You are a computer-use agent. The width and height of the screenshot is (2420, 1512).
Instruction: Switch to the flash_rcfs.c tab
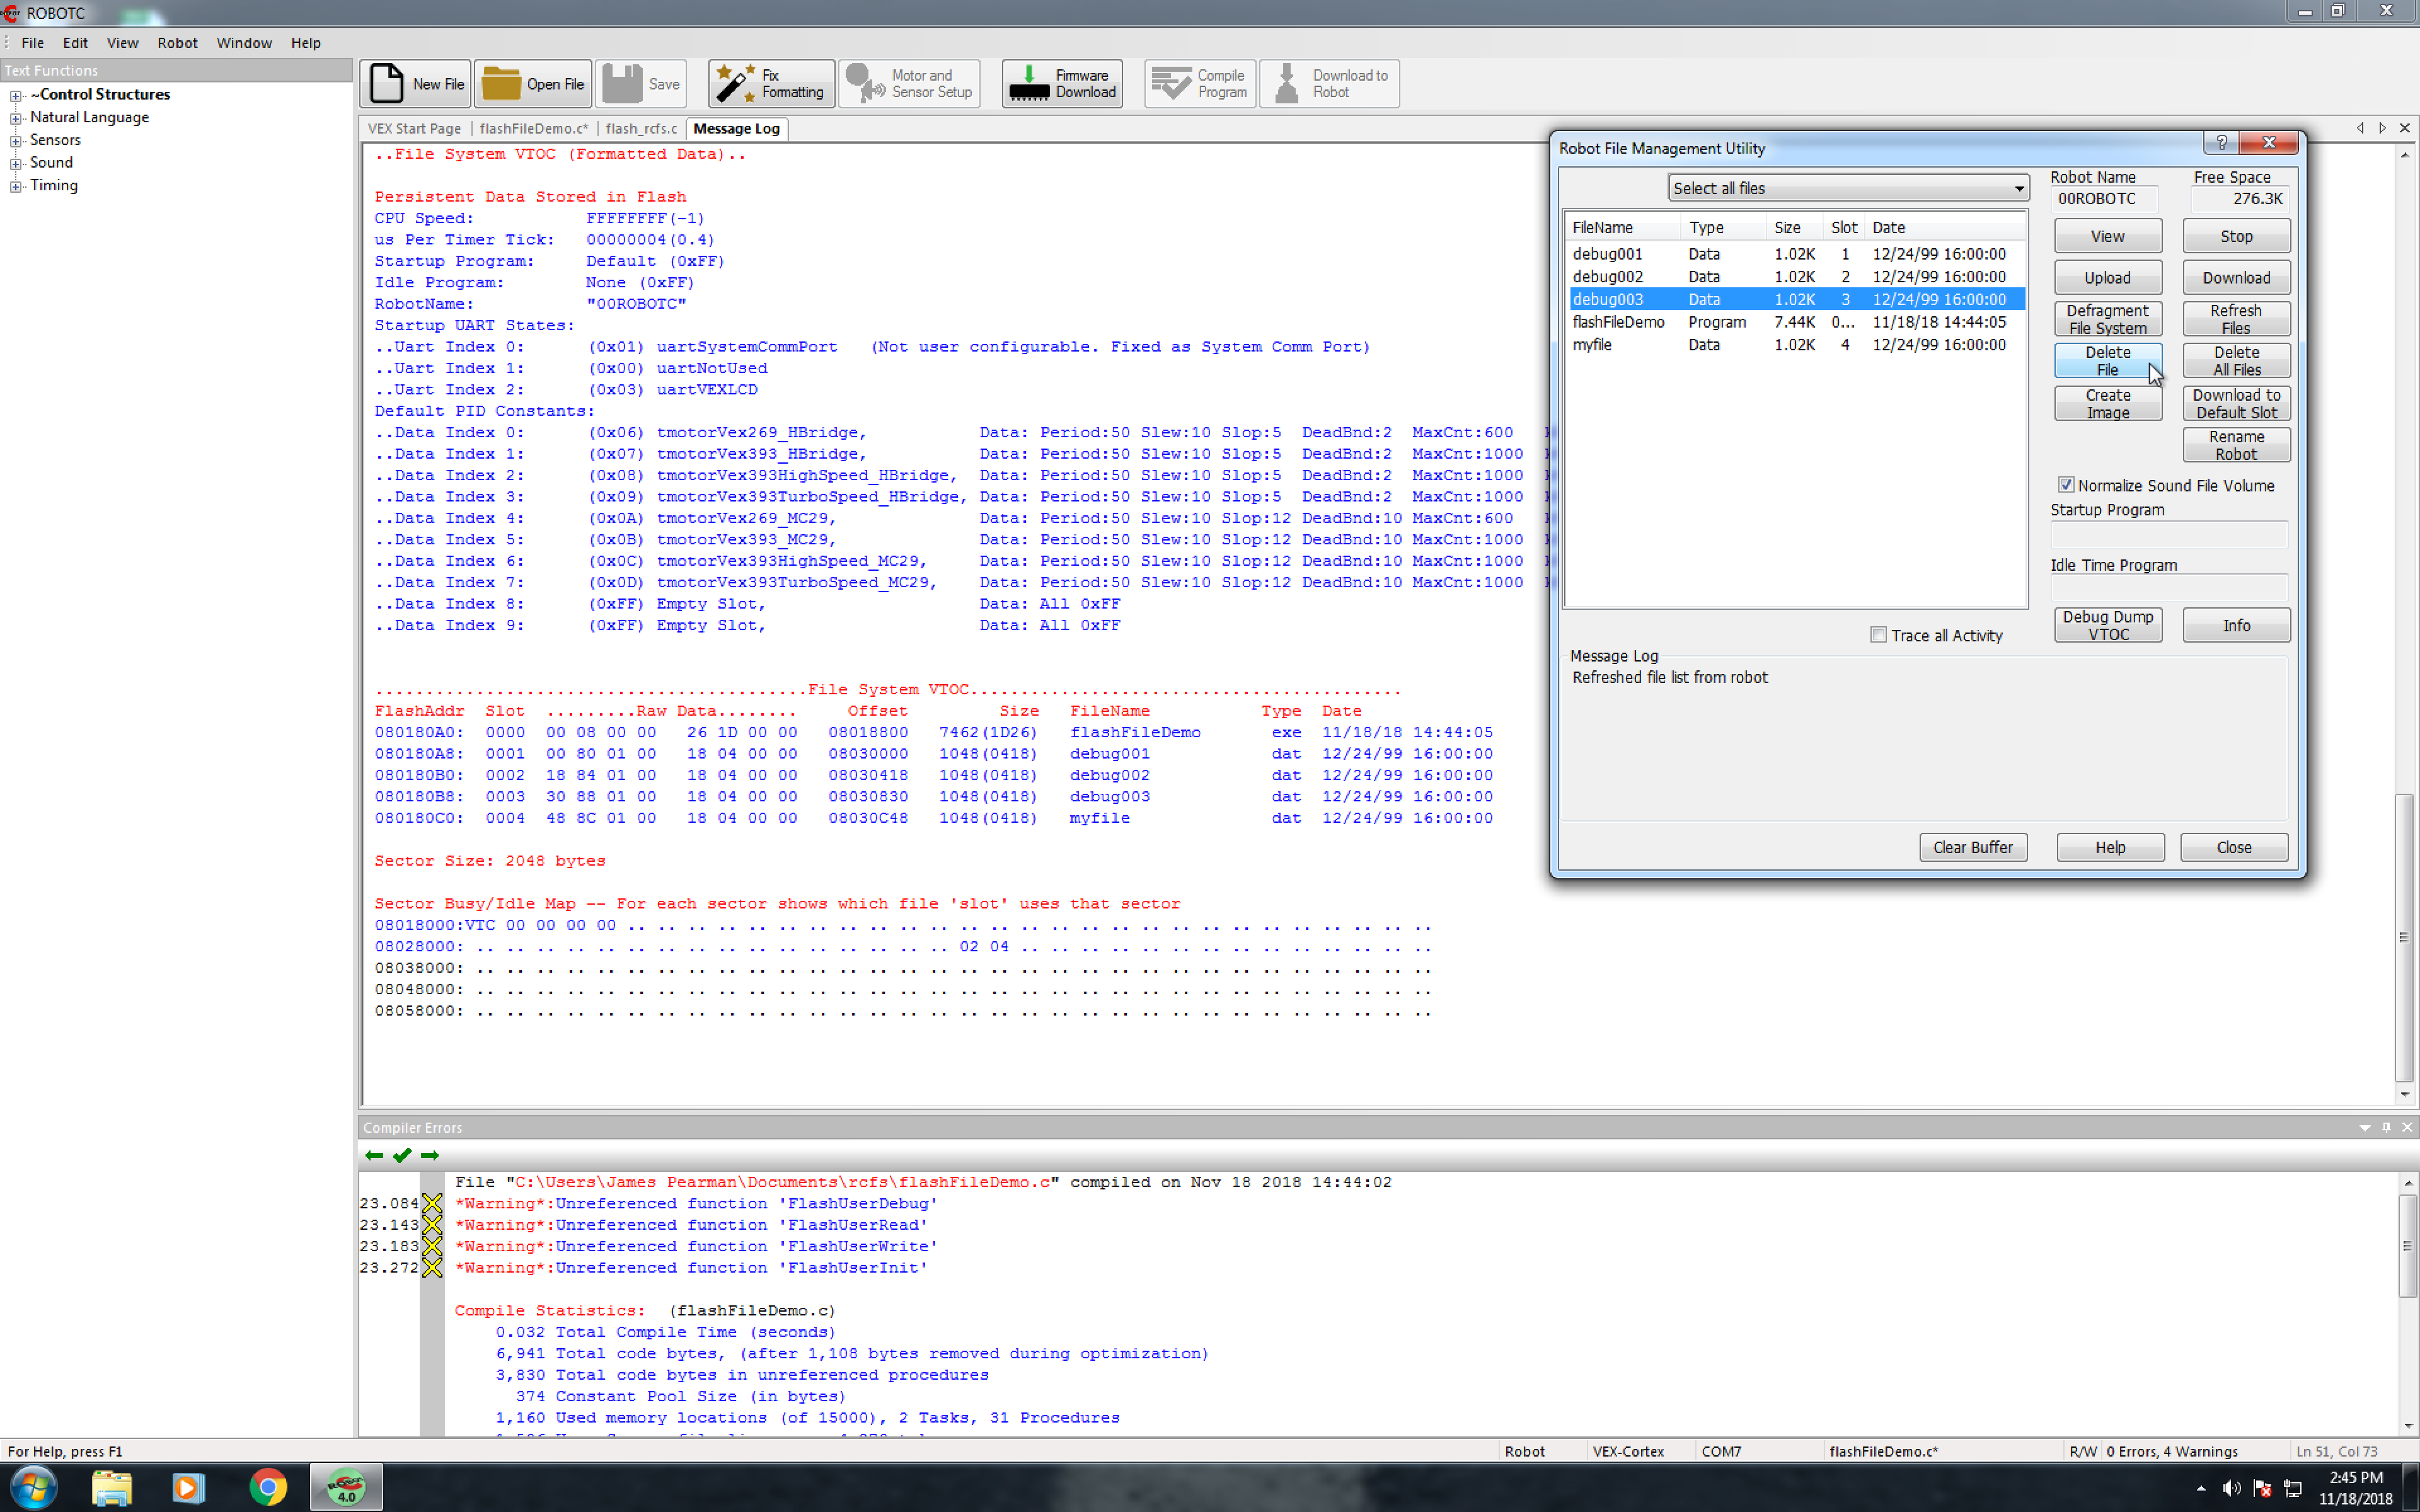tap(643, 128)
